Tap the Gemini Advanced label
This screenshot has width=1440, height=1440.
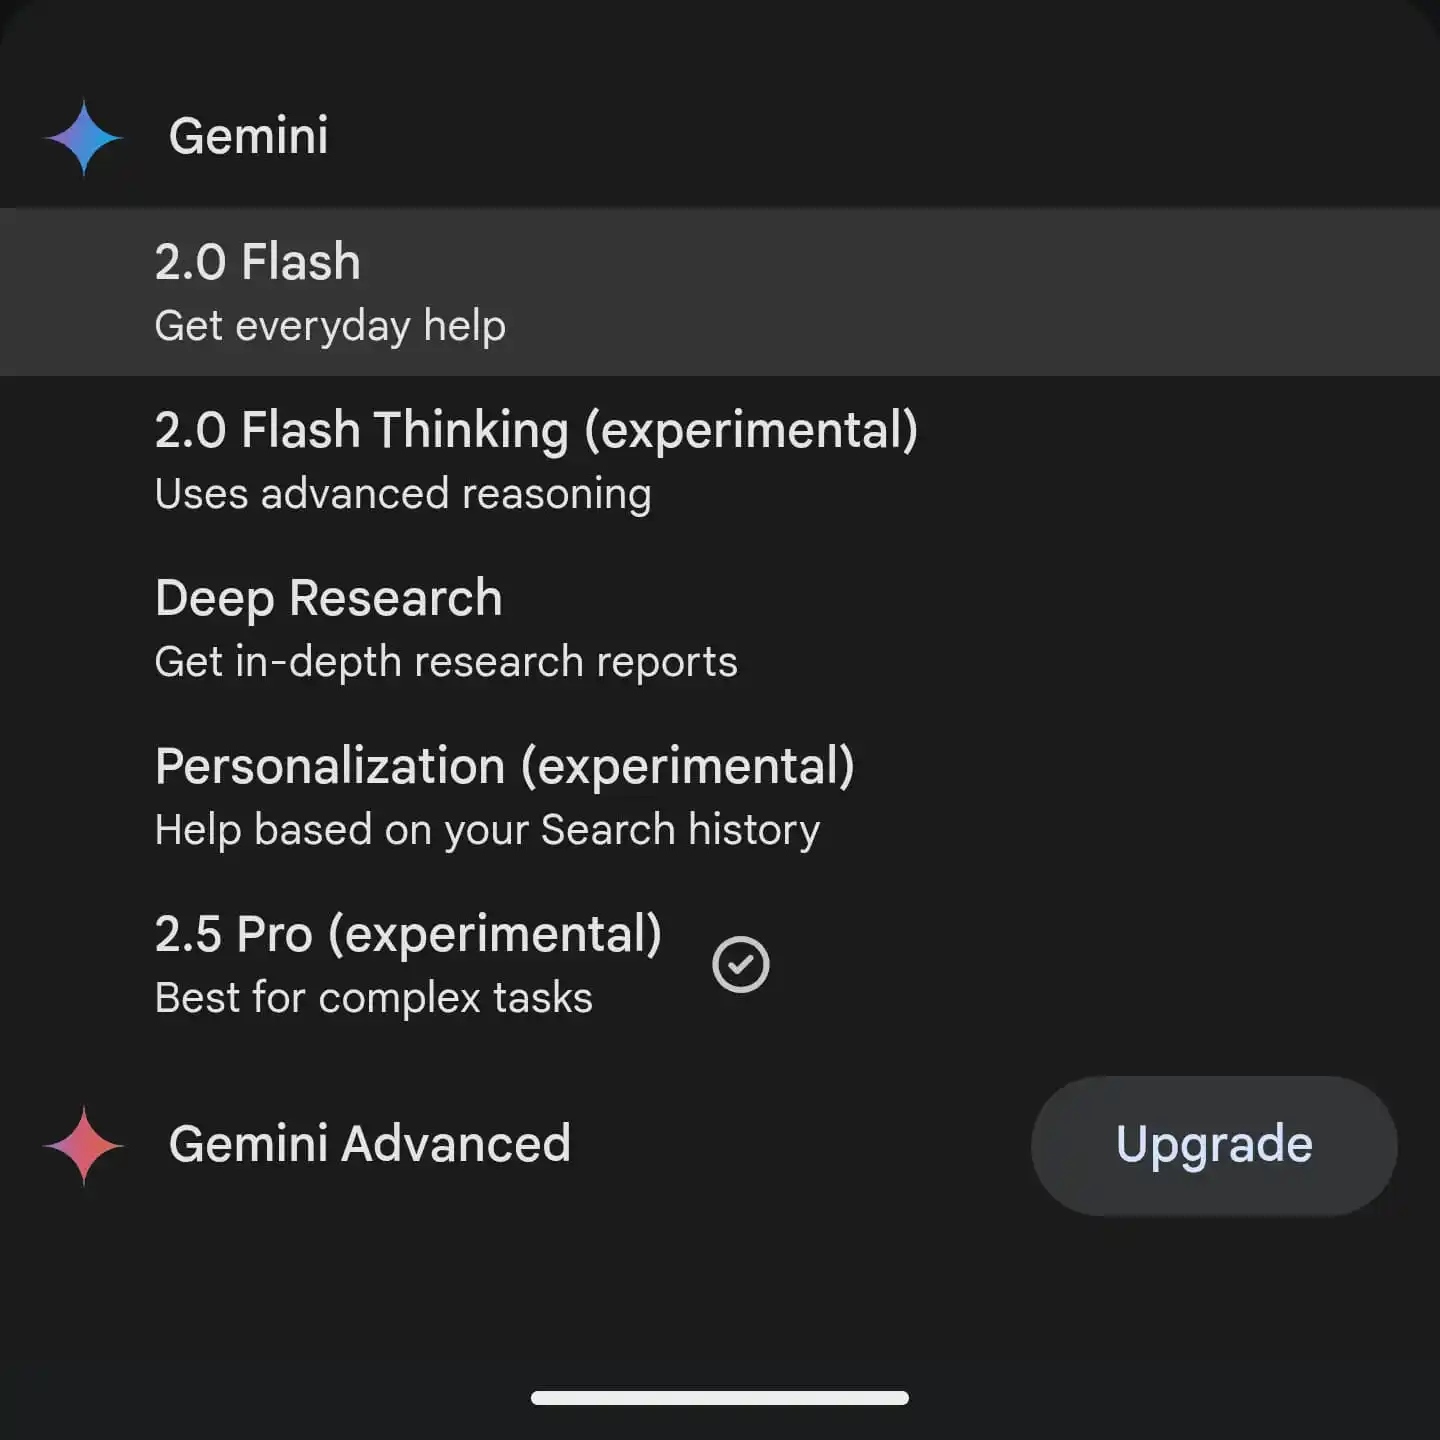pos(370,1146)
